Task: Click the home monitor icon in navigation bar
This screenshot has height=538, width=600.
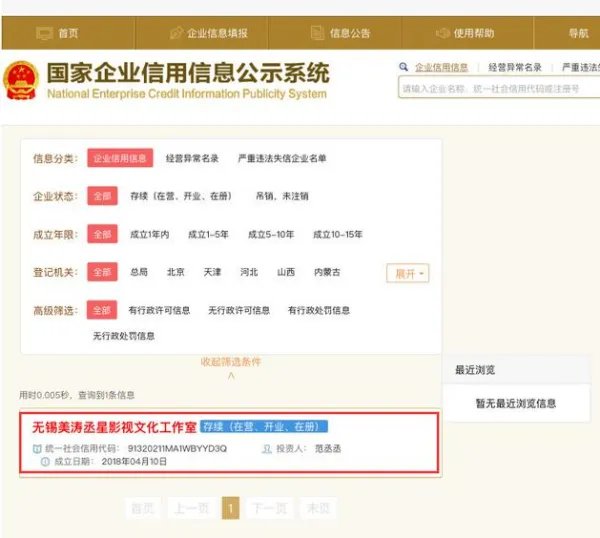Action: click(44, 33)
